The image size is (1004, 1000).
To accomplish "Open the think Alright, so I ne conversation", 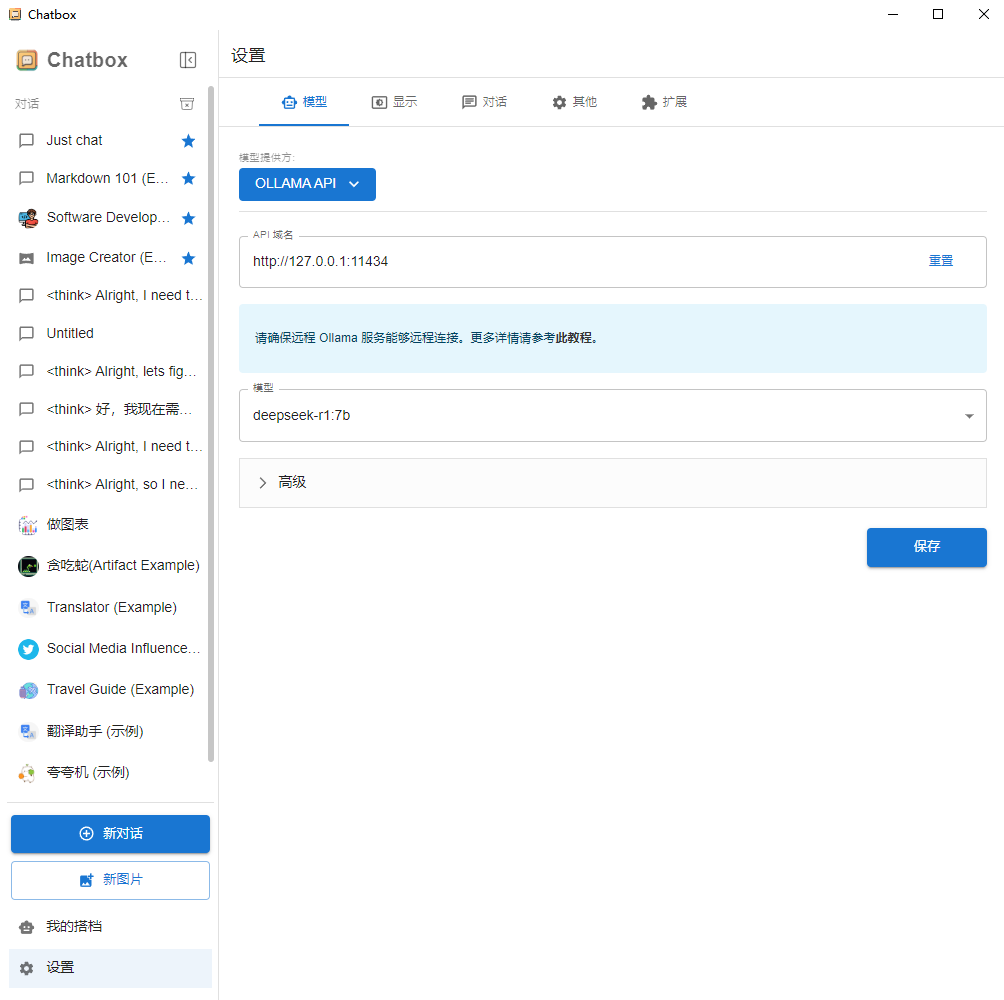I will 110,485.
